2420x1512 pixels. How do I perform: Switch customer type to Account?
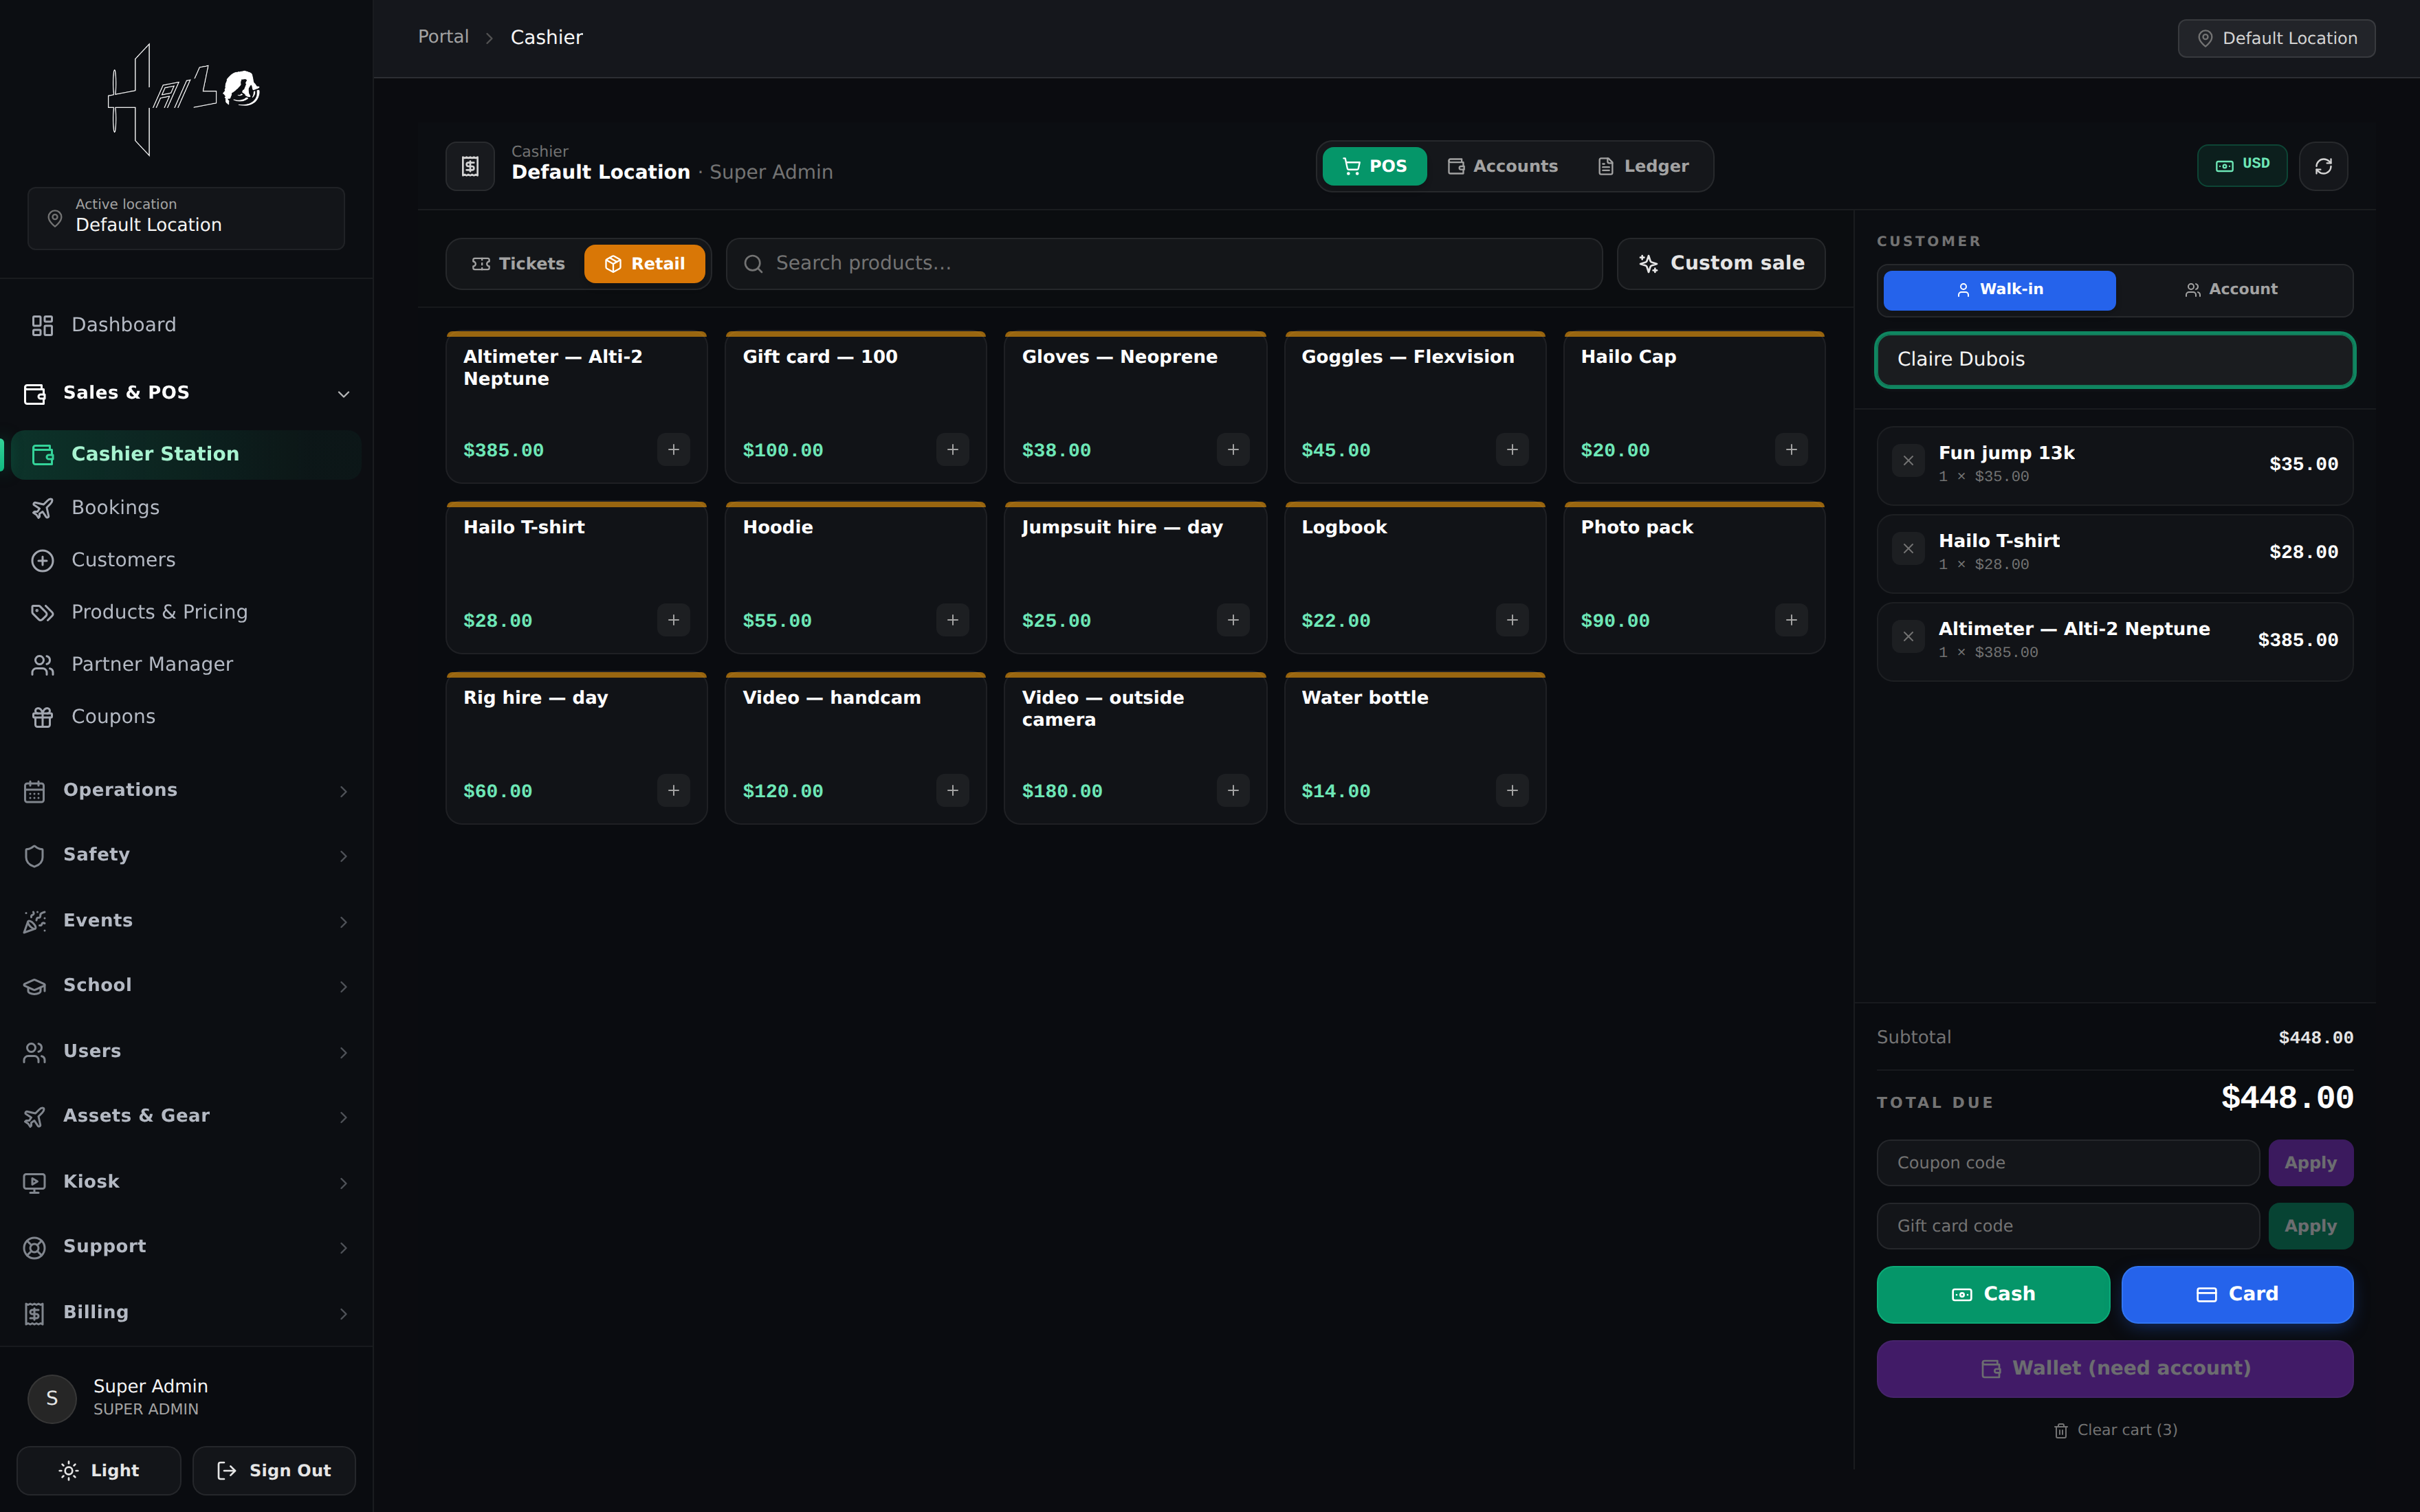[x=2231, y=290]
